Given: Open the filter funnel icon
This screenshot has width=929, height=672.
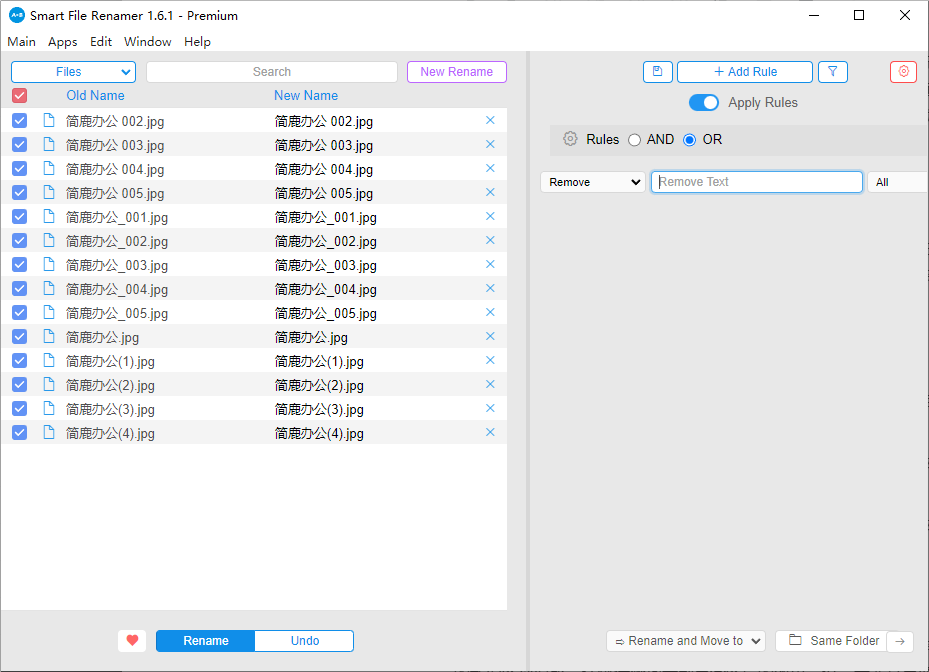Looking at the screenshot, I should 832,72.
